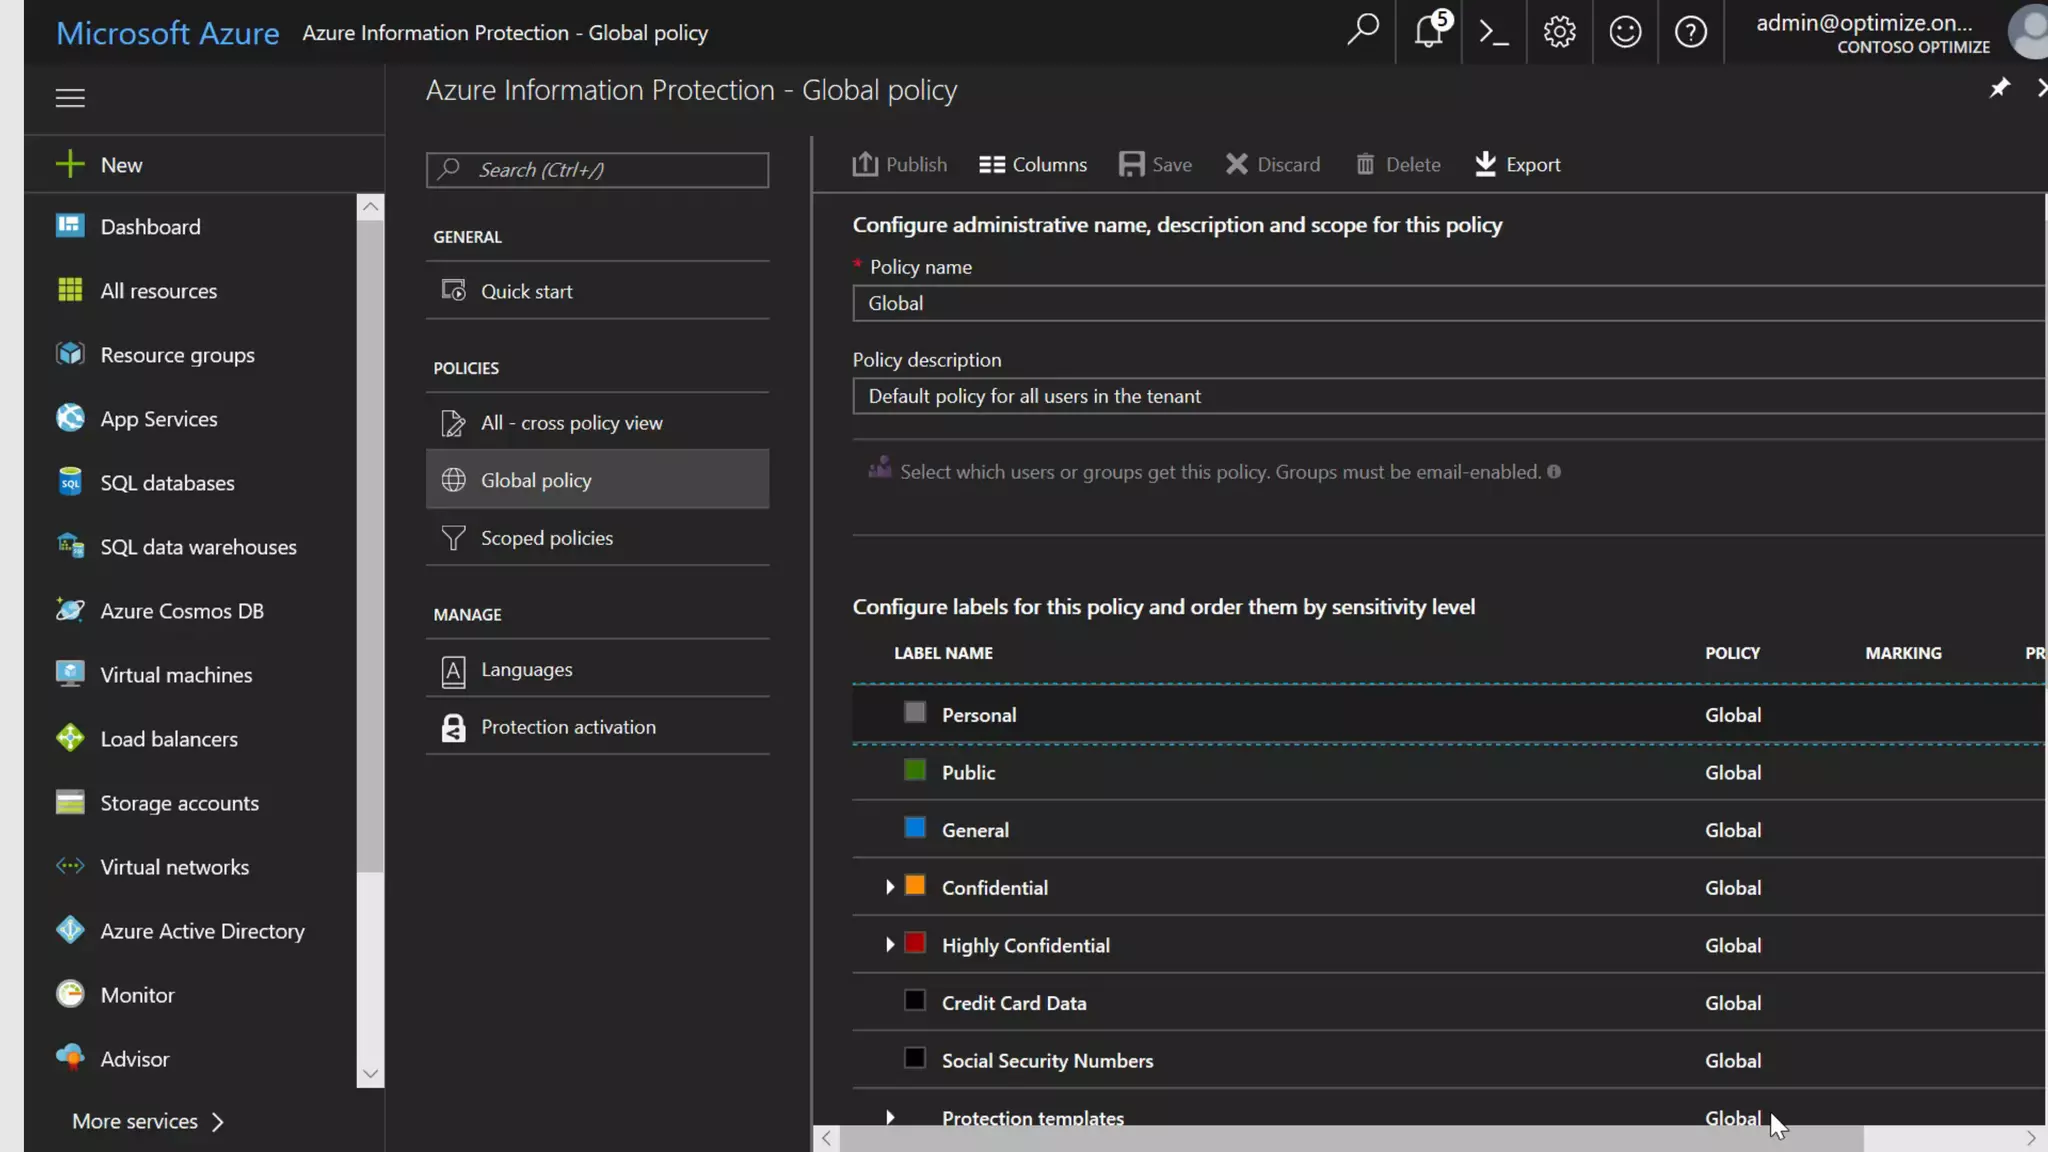Image resolution: width=2048 pixels, height=1152 pixels.
Task: Click the MARKING column header
Action: (1903, 653)
